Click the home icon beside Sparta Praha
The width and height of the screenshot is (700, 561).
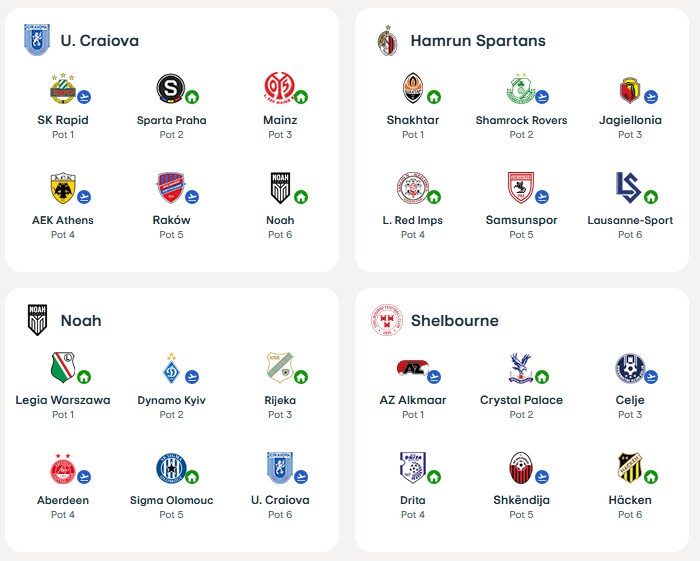[192, 98]
